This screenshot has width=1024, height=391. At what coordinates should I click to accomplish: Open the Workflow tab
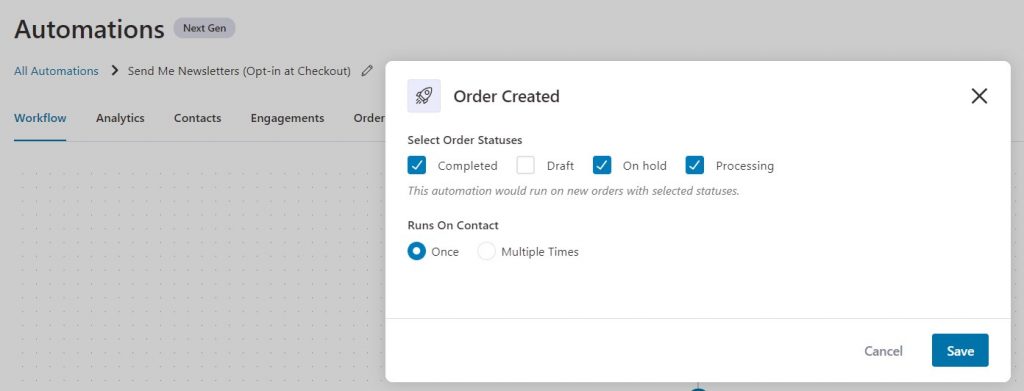click(x=40, y=118)
